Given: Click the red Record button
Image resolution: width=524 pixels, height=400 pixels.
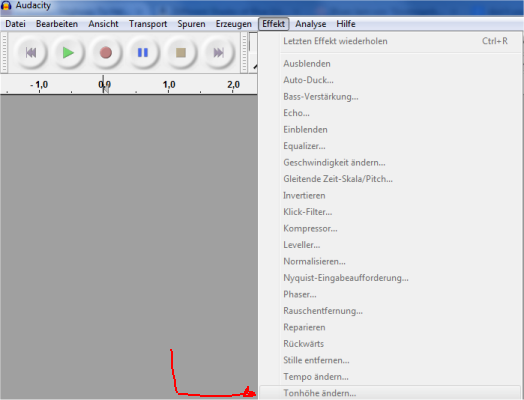Looking at the screenshot, I should [106, 53].
